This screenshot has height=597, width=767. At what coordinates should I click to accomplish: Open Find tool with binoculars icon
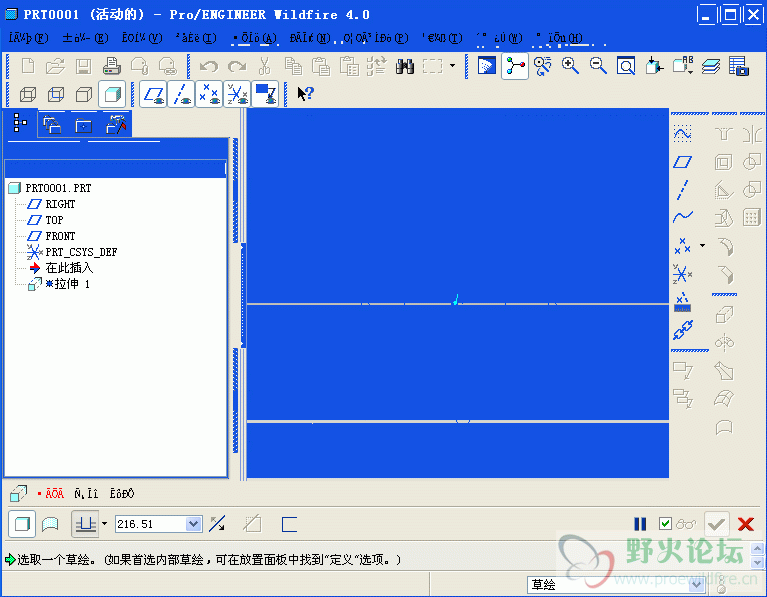pyautogui.click(x=405, y=66)
